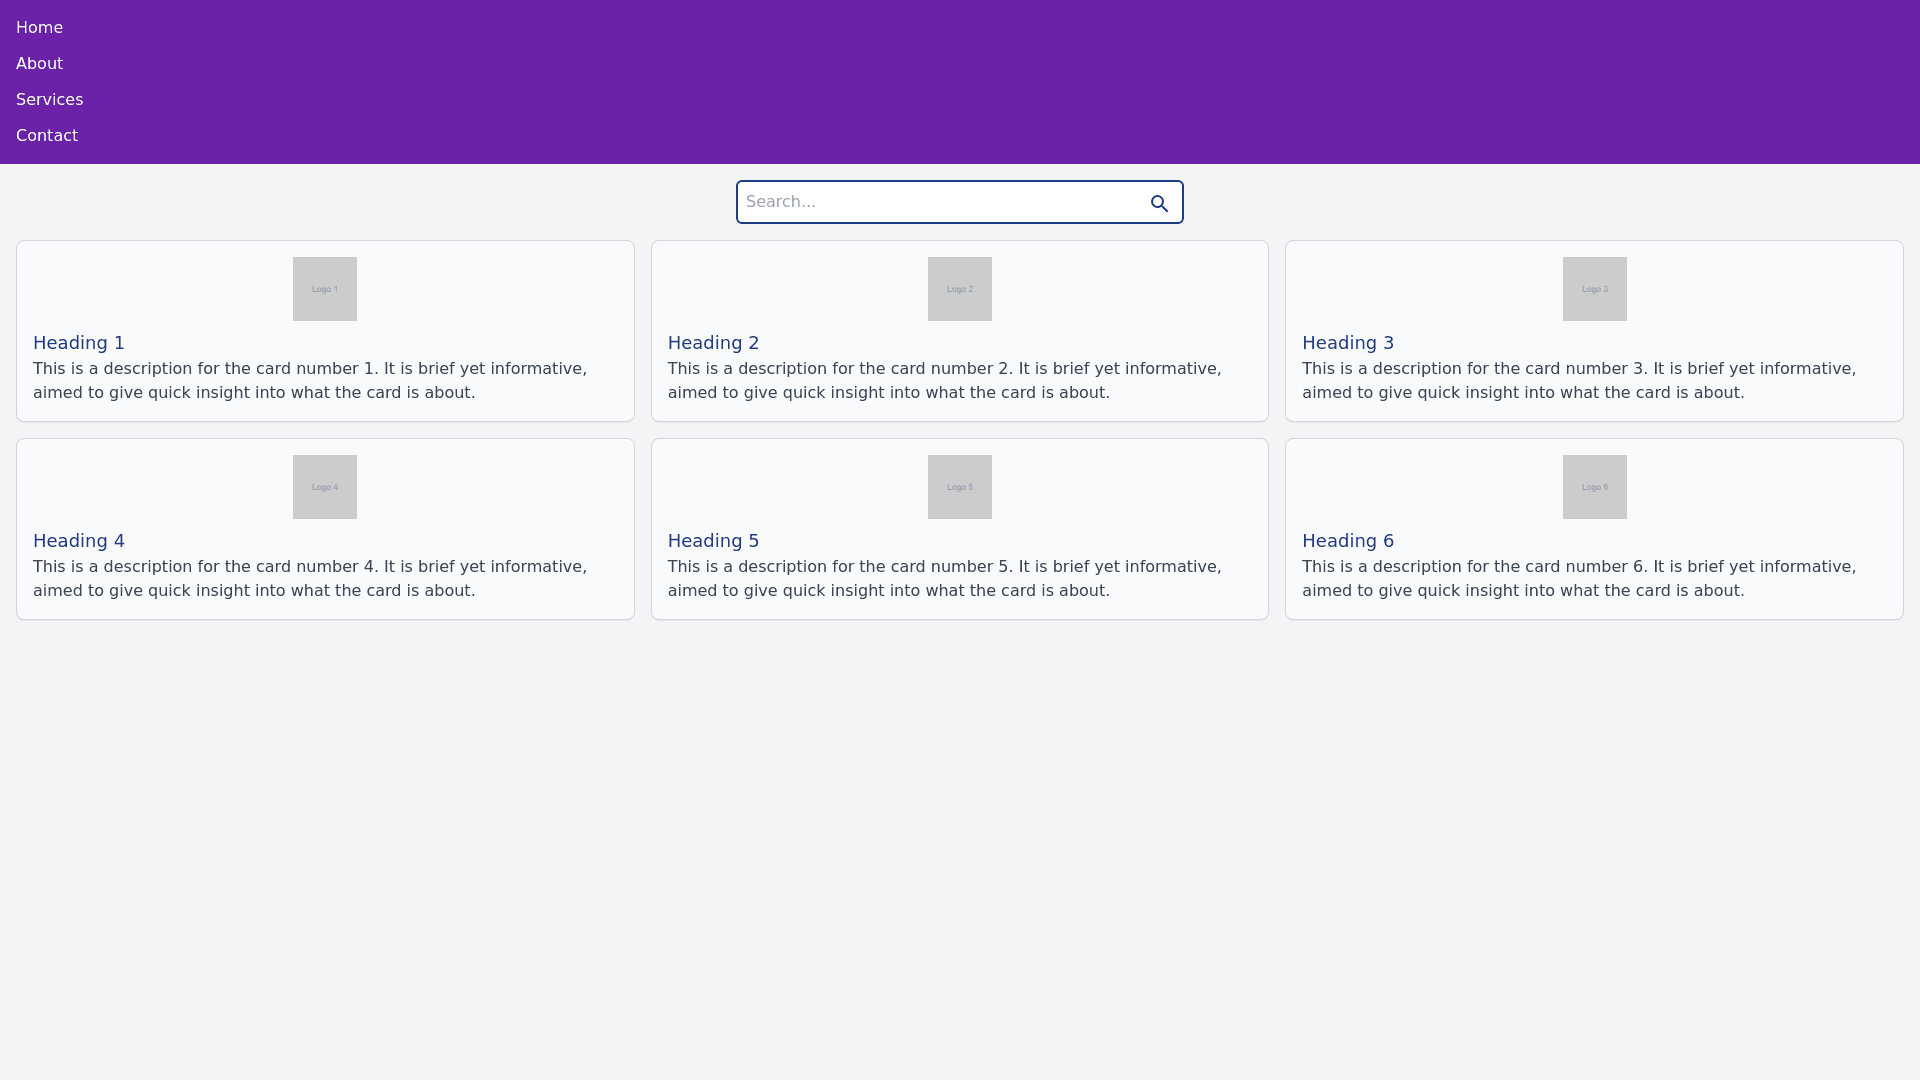Click the card number 3 description text
The height and width of the screenshot is (1080, 1920).
click(x=1578, y=381)
